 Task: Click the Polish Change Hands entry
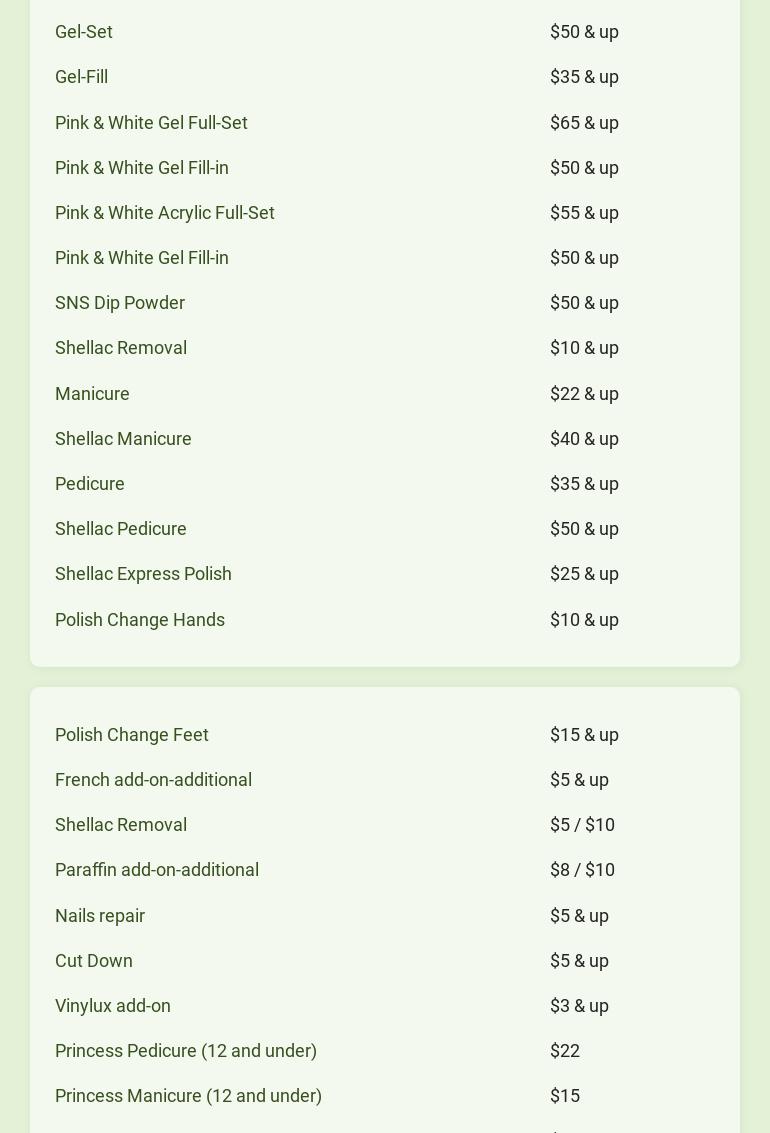(140, 620)
